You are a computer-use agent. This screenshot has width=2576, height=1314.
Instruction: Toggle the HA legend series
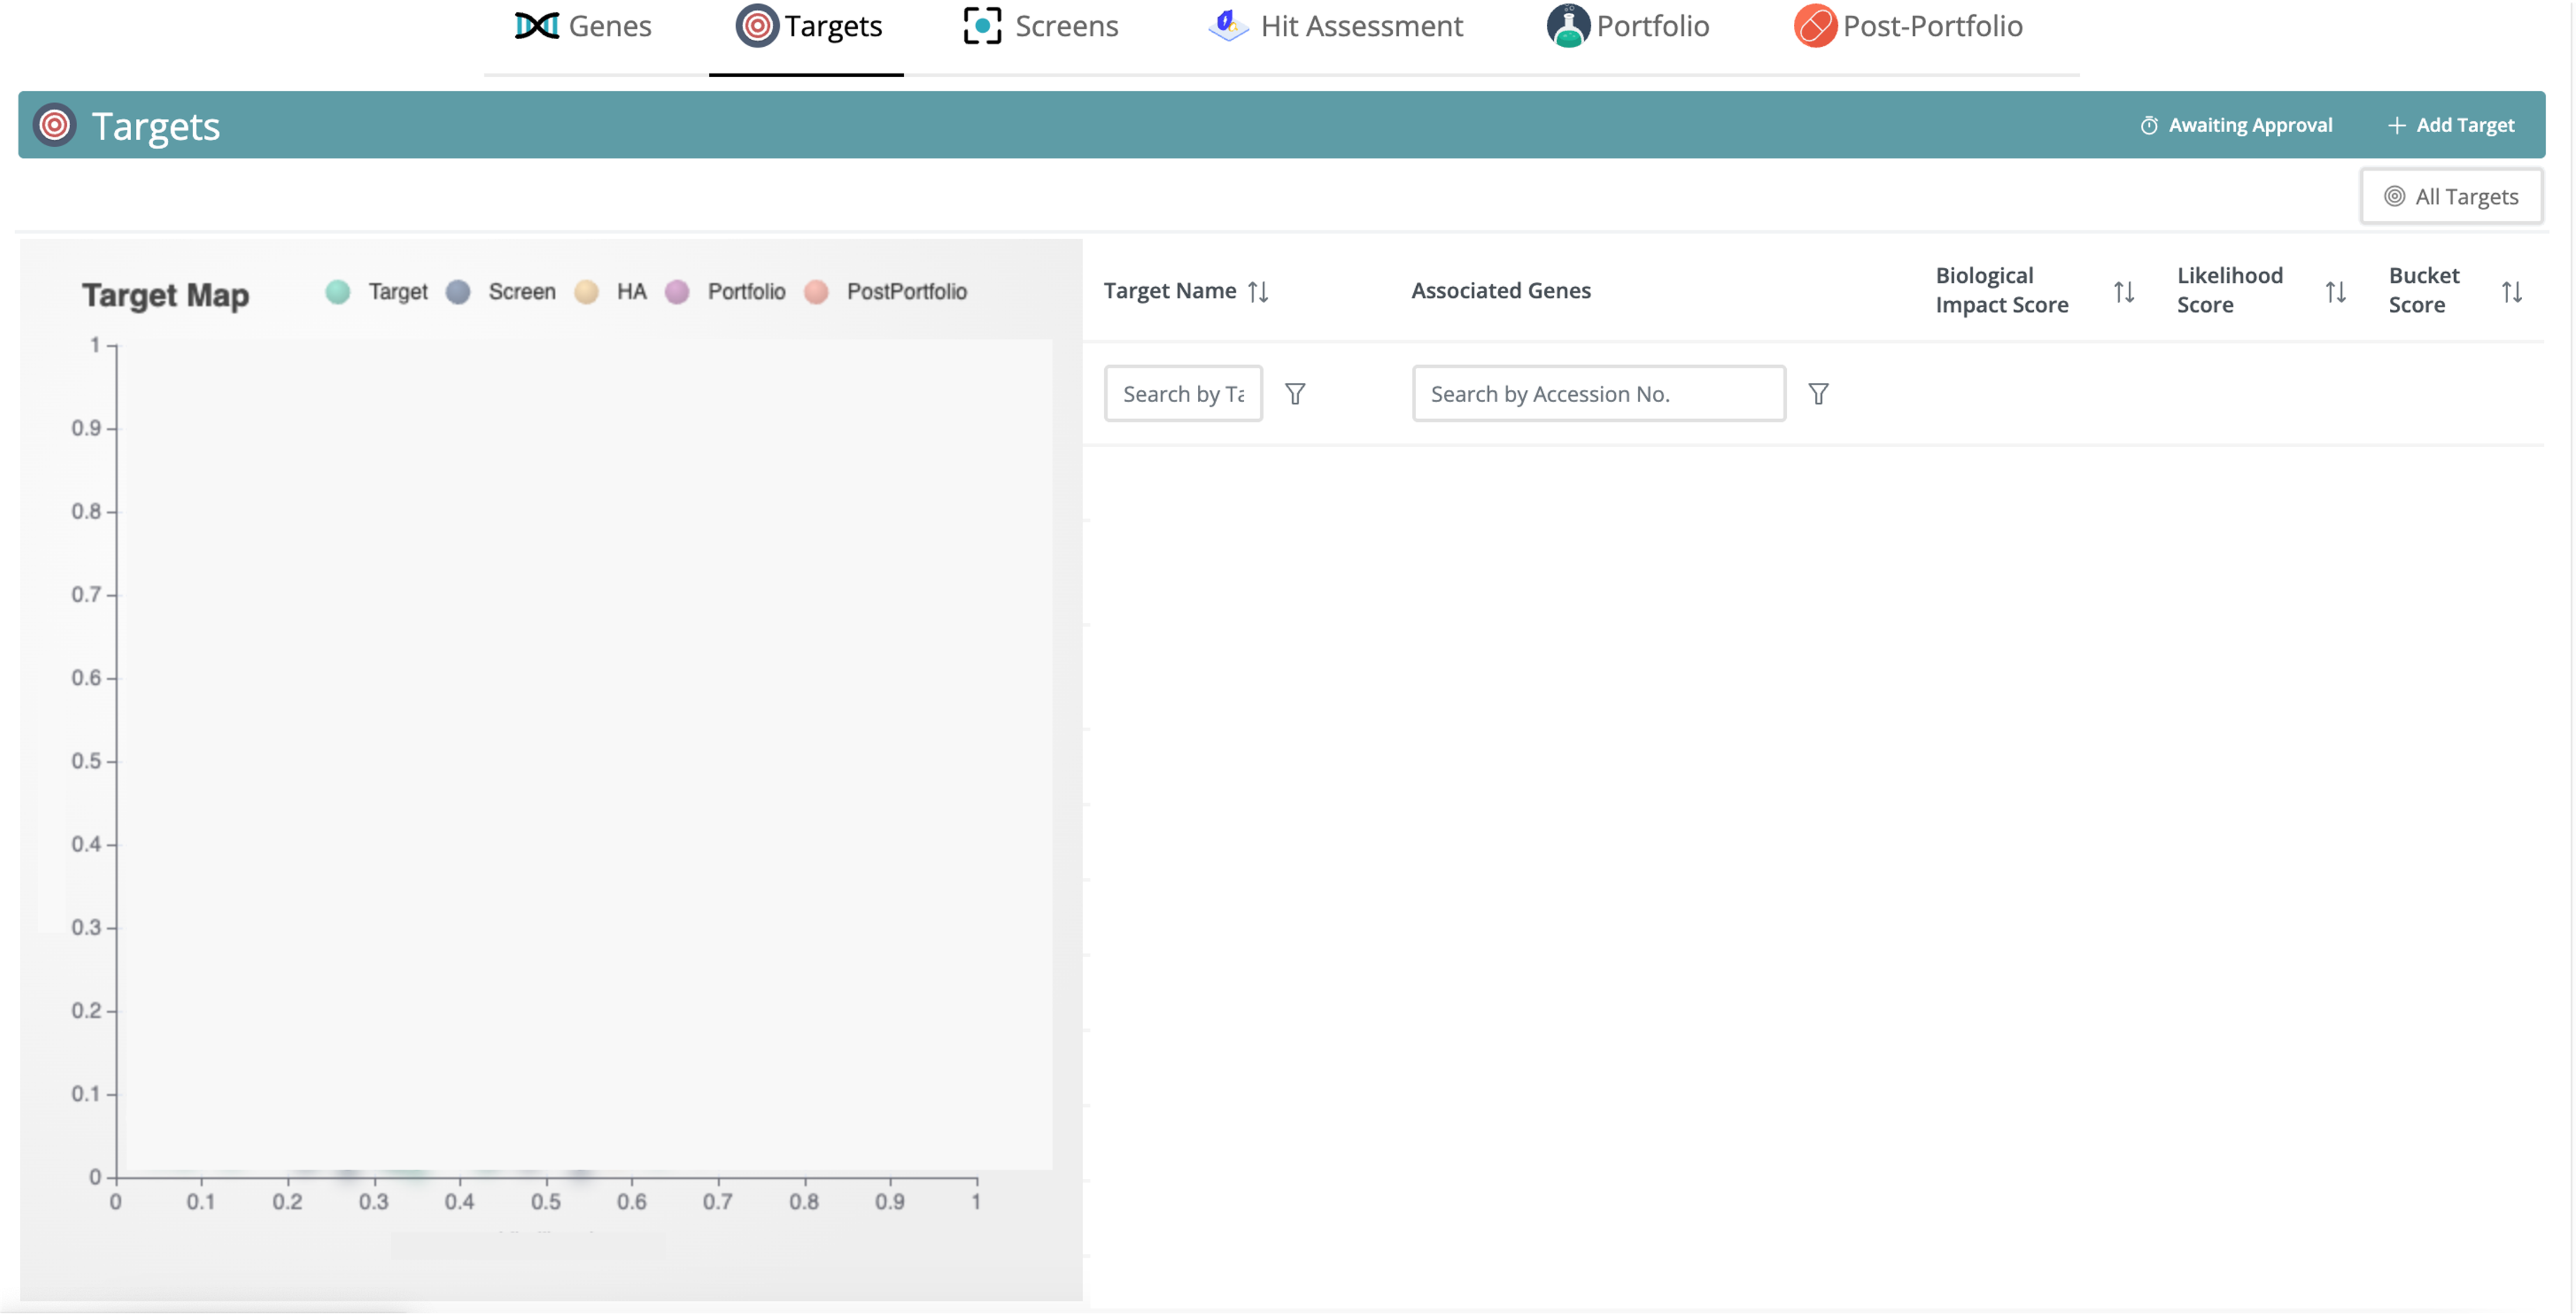(611, 291)
